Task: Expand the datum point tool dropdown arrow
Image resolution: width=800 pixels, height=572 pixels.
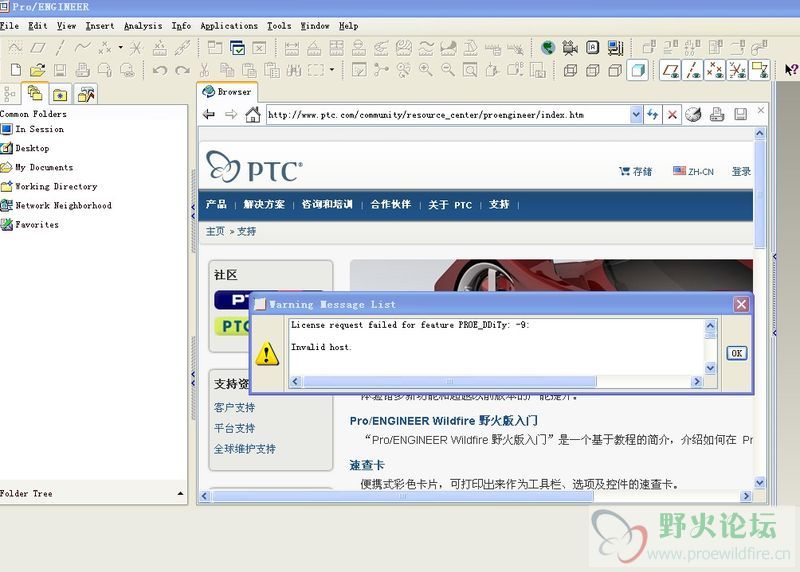Action: pyautogui.click(x=120, y=47)
